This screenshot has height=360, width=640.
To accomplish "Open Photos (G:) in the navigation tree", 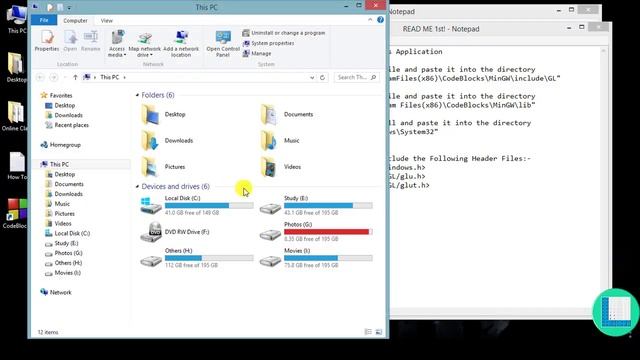I will tap(68, 253).
